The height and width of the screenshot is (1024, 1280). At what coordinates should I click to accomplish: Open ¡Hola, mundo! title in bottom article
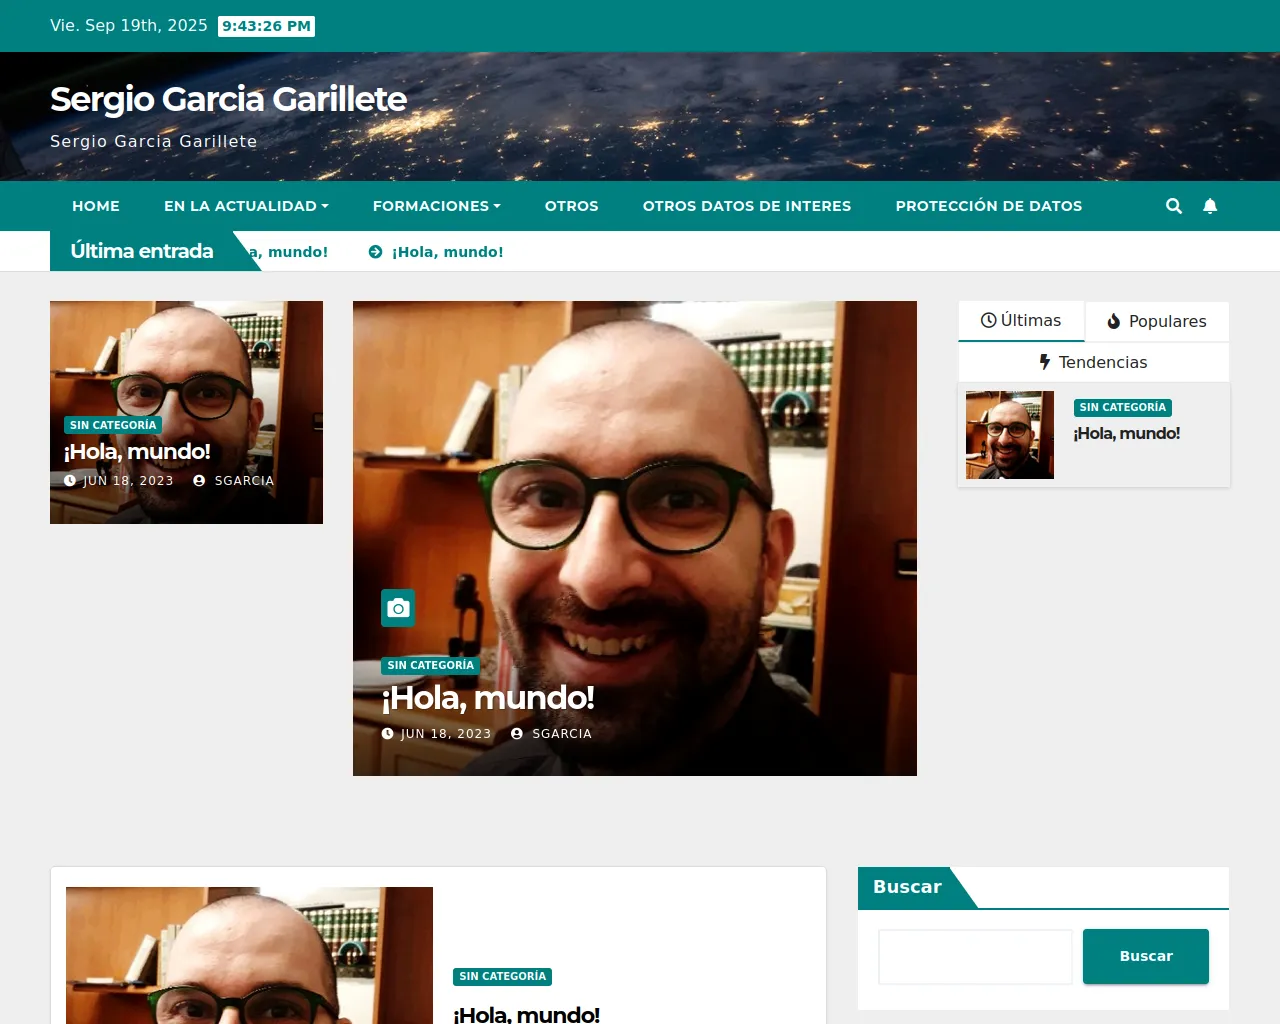[526, 1014]
